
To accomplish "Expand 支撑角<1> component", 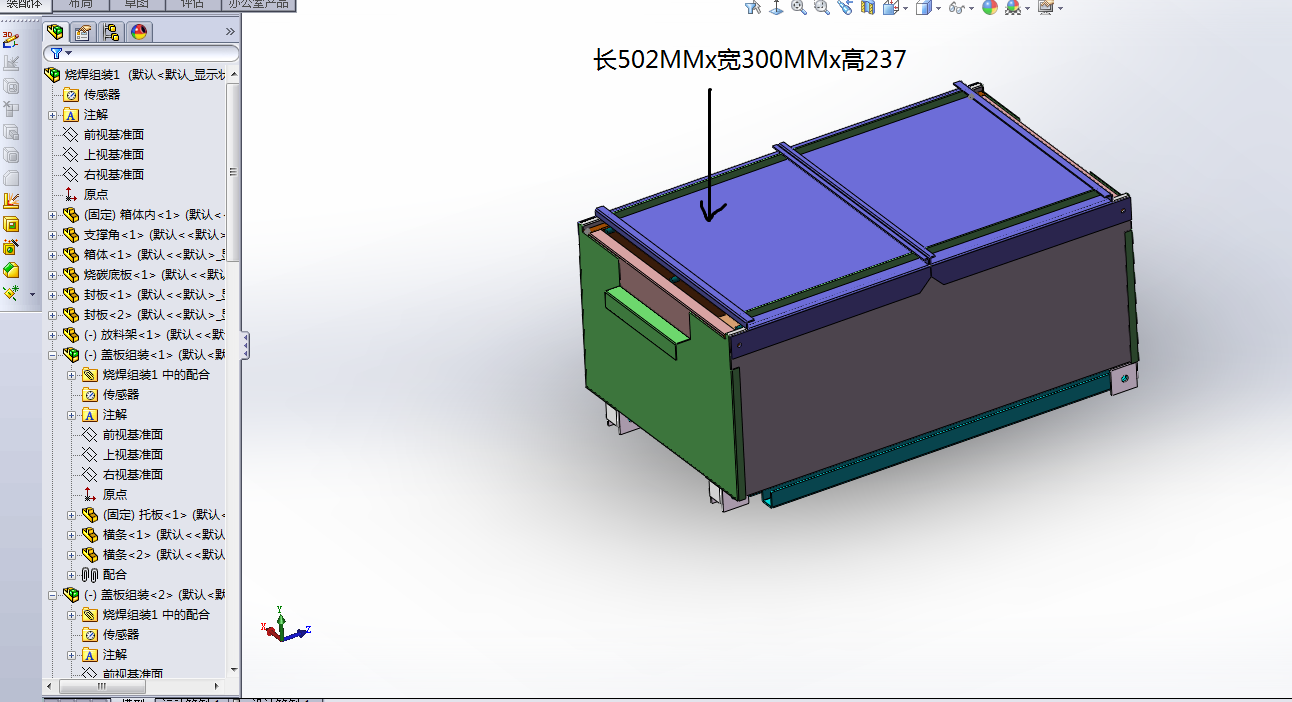I will point(53,235).
